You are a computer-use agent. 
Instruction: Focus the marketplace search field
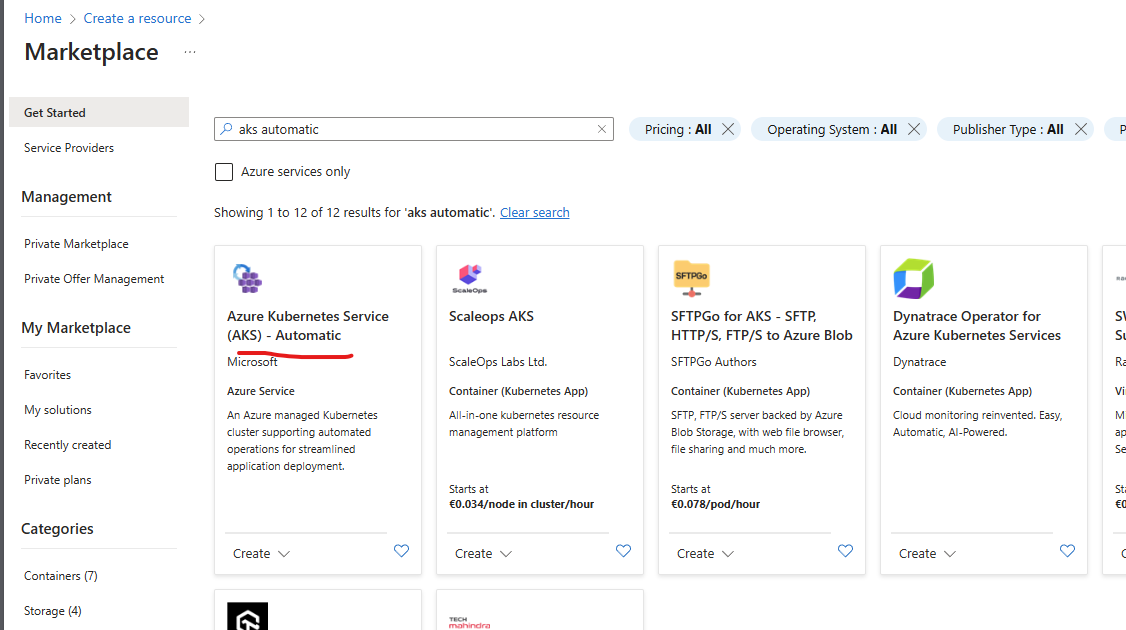tap(414, 129)
